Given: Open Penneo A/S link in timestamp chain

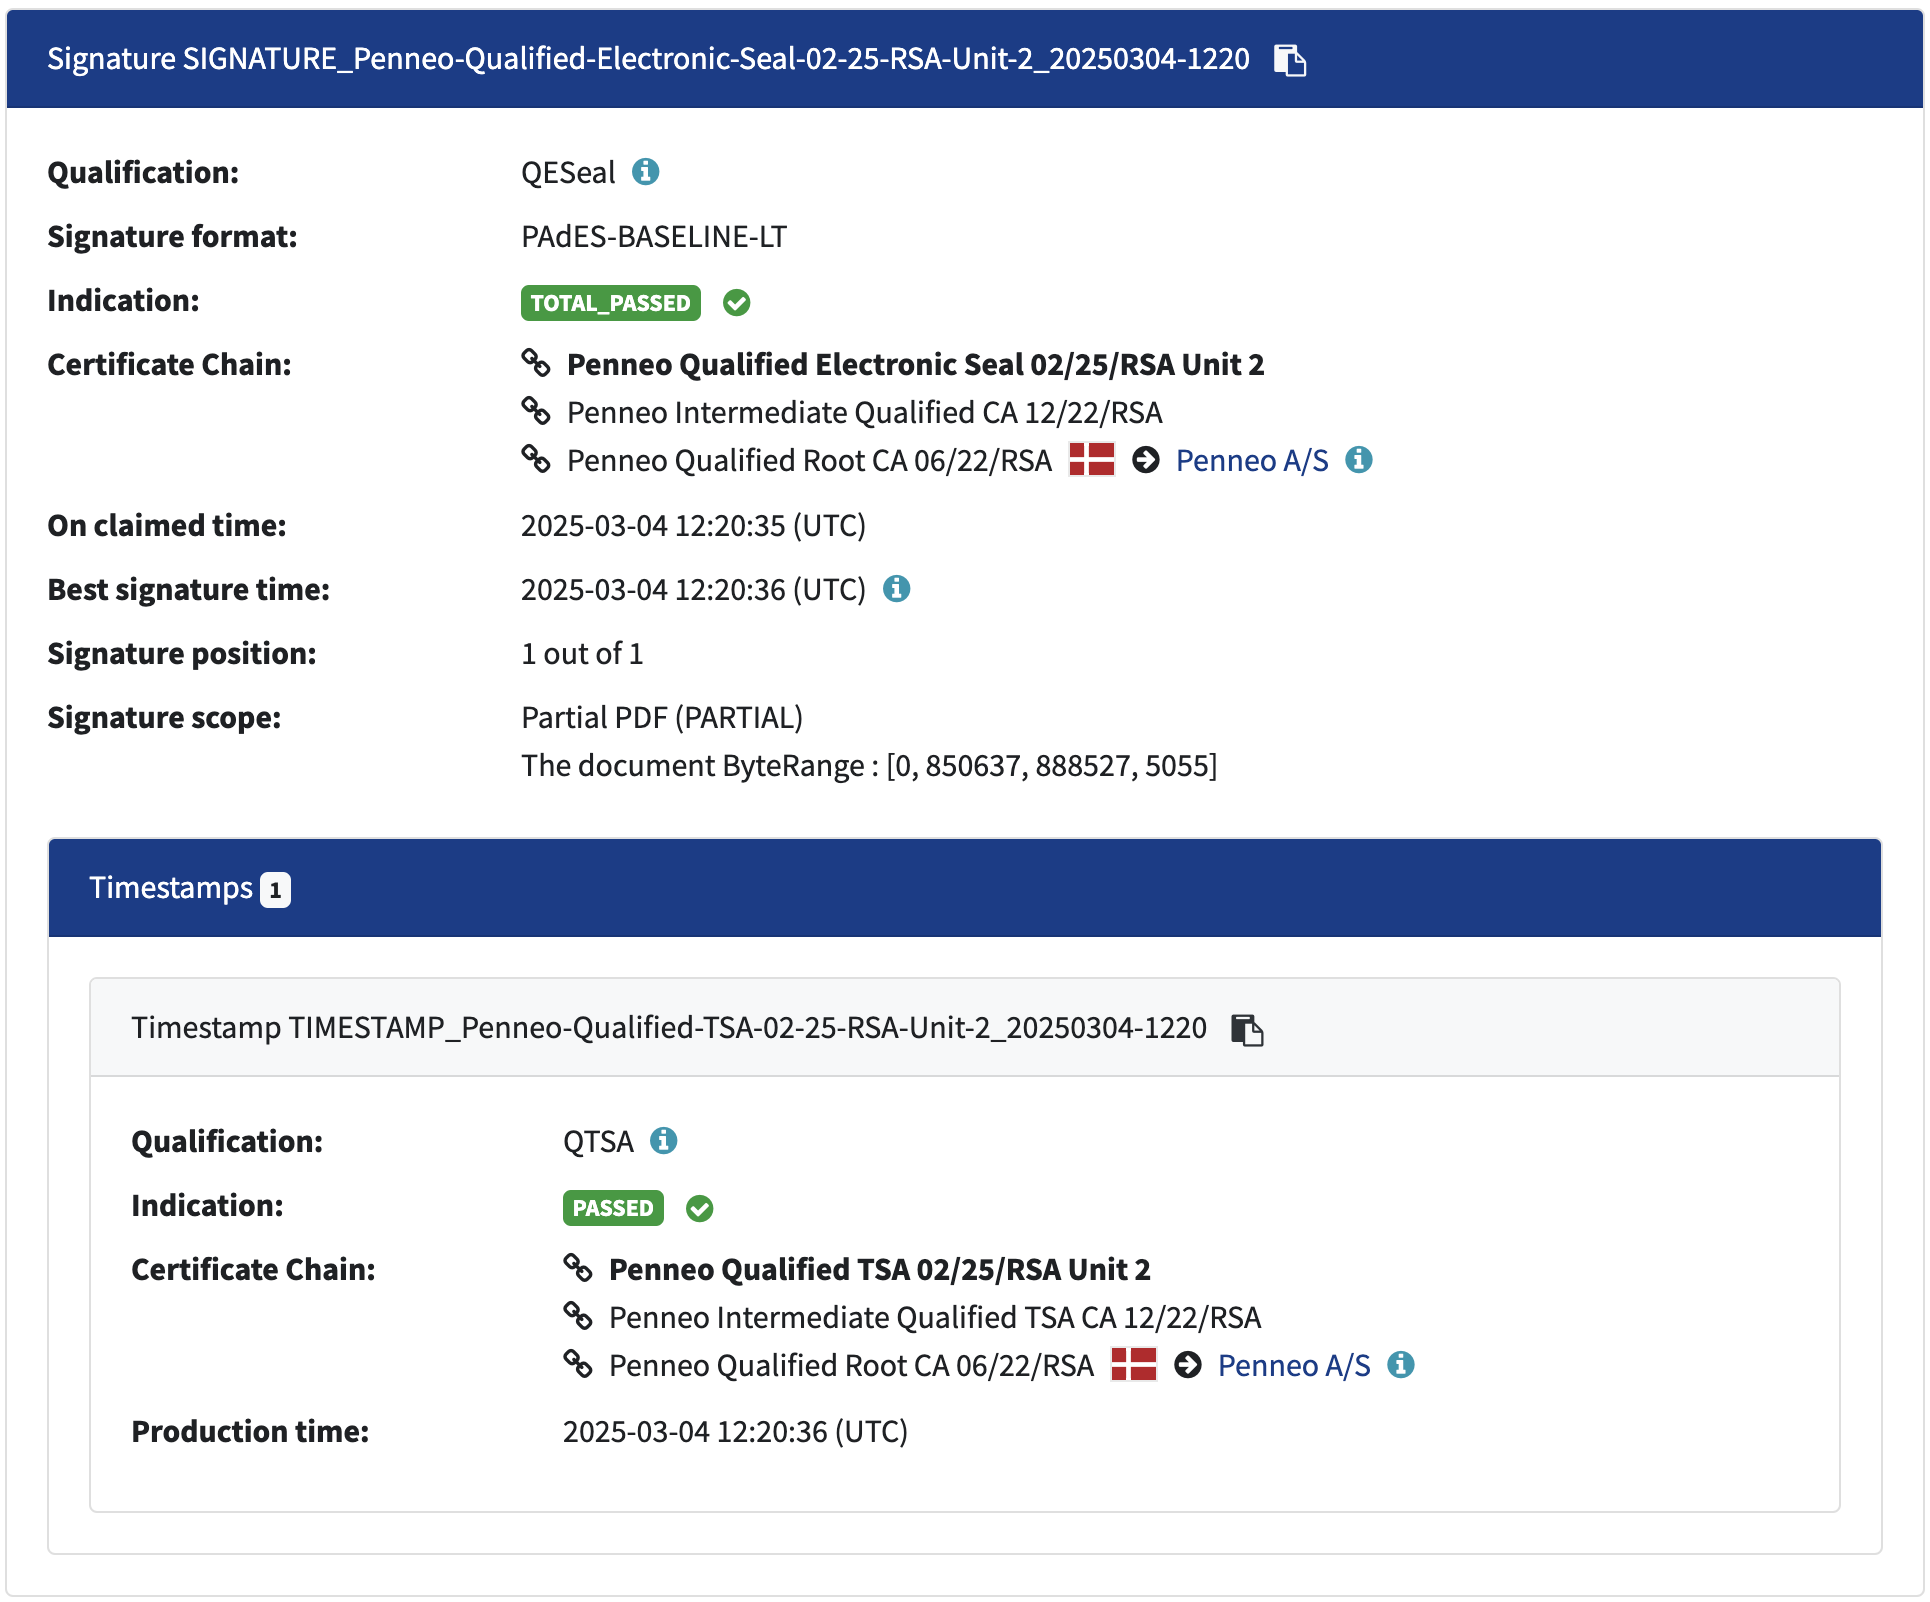Looking at the screenshot, I should point(1294,1365).
